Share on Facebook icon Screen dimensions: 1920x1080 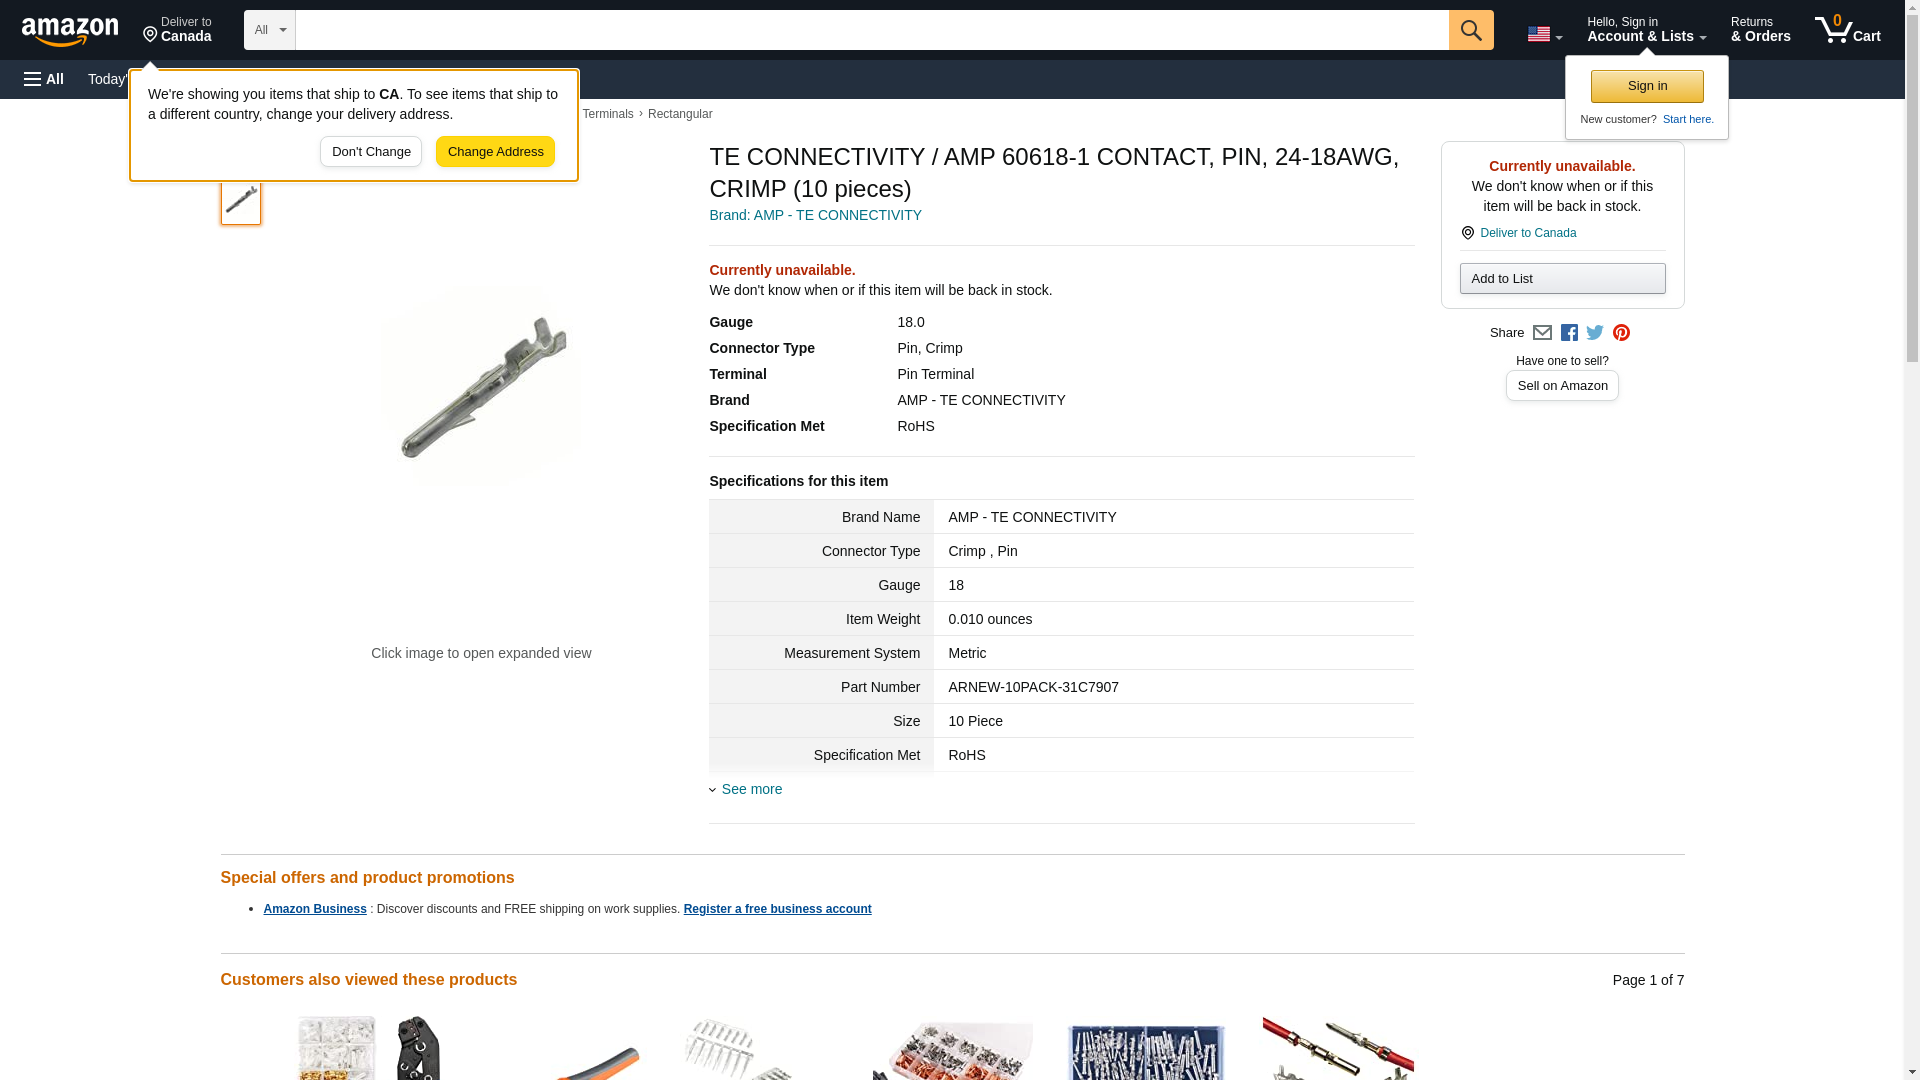[x=1569, y=333]
